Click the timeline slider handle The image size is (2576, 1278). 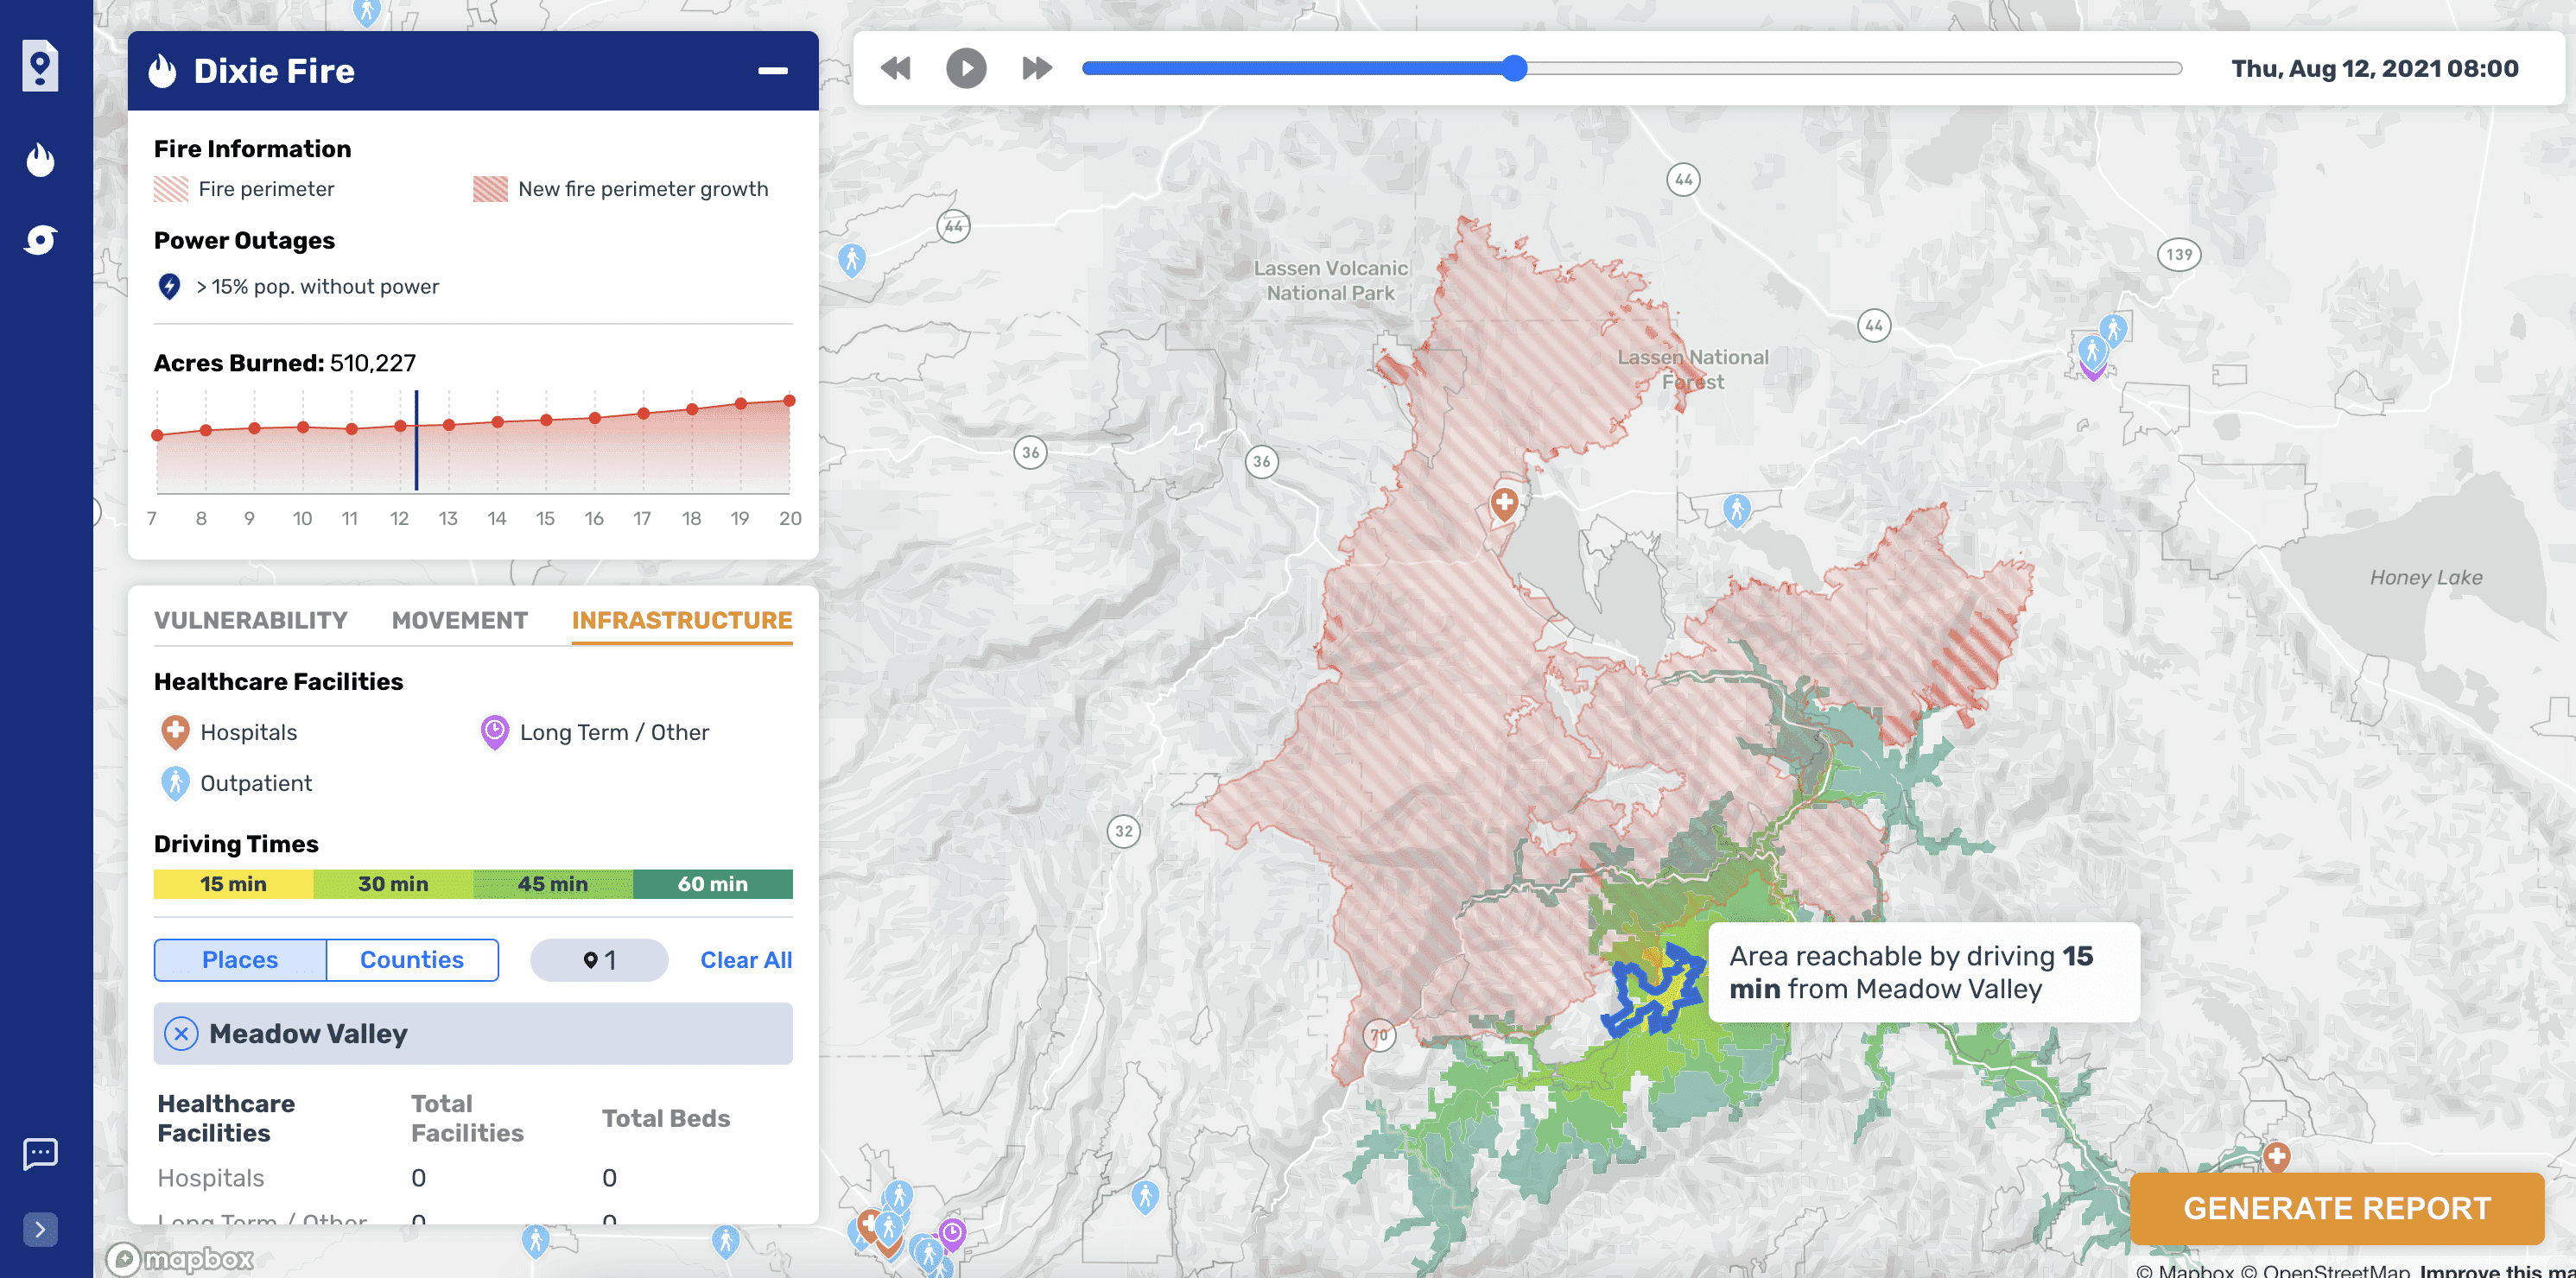click(1514, 68)
